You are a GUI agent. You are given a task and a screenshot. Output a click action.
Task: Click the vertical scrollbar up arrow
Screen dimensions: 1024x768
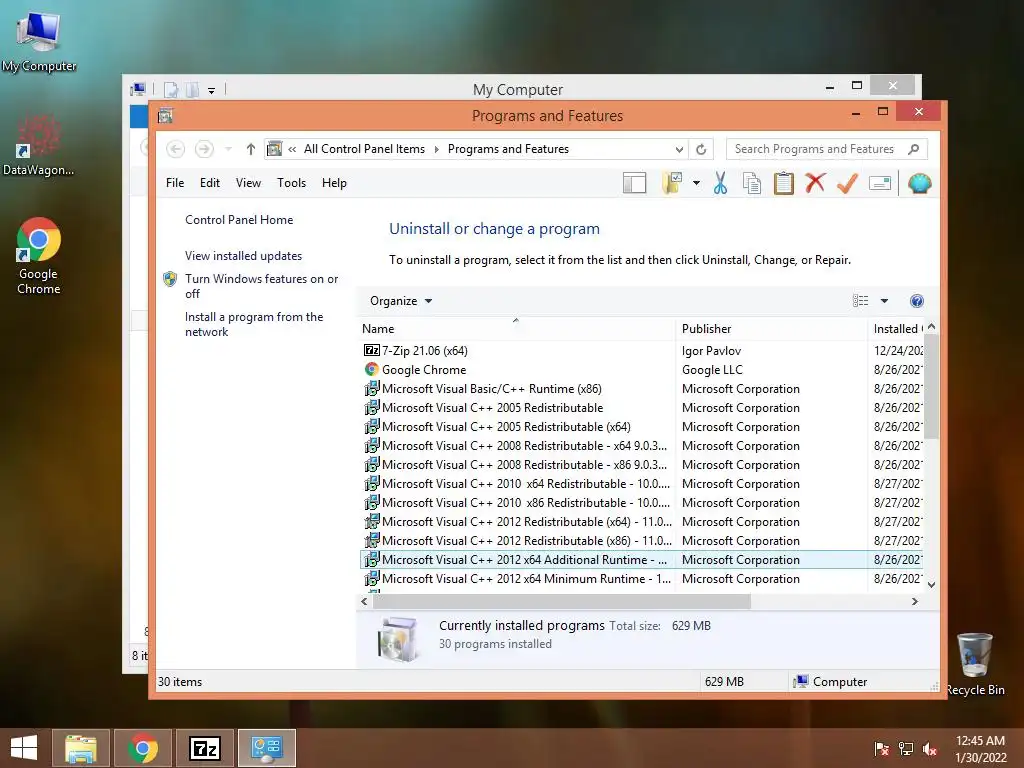932,327
